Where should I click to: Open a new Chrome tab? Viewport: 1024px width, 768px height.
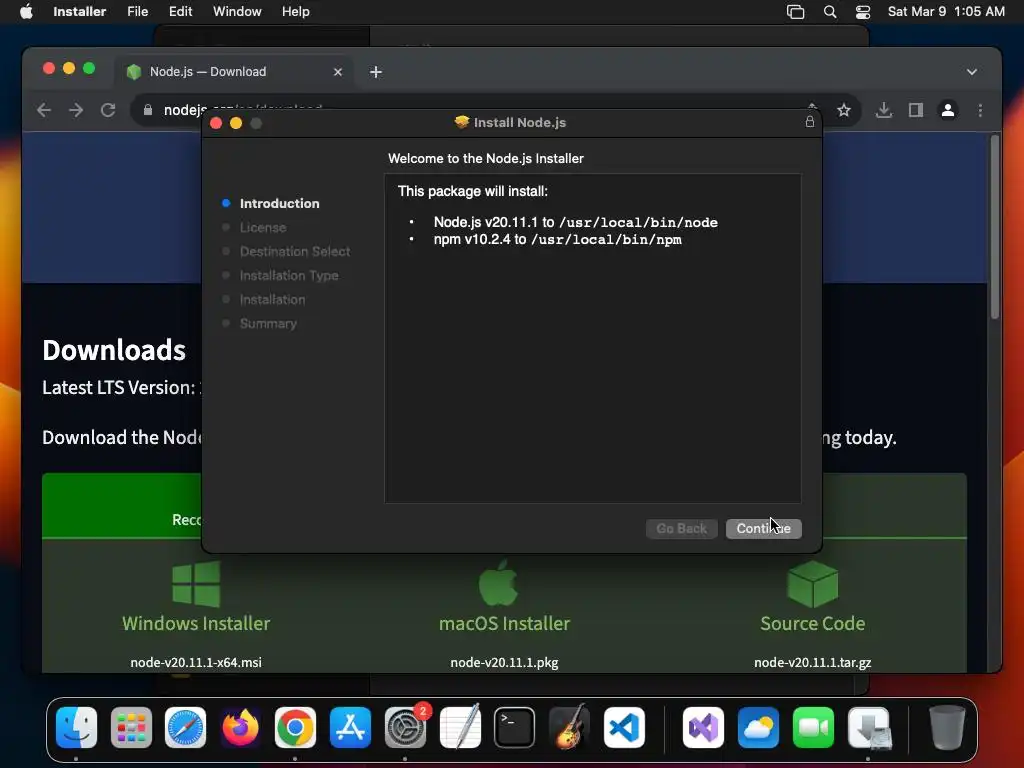[x=376, y=72]
